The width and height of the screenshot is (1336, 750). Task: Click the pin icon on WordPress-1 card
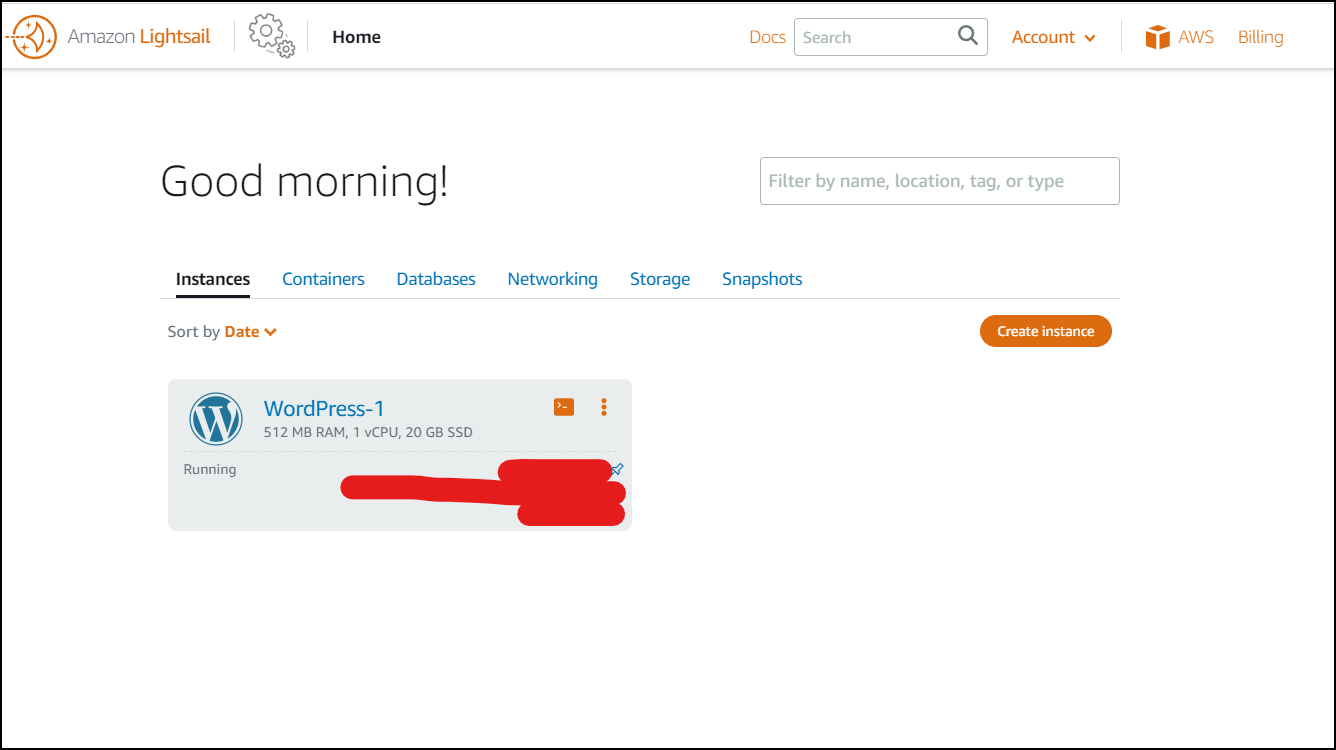pyautogui.click(x=617, y=468)
